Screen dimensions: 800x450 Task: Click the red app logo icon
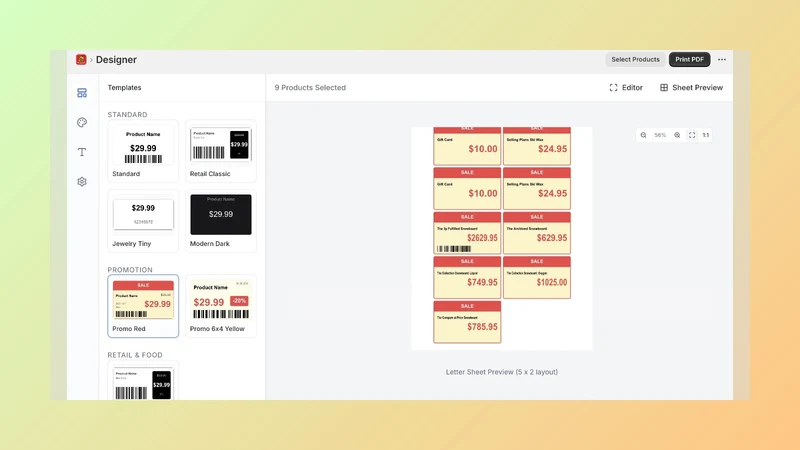(81, 60)
